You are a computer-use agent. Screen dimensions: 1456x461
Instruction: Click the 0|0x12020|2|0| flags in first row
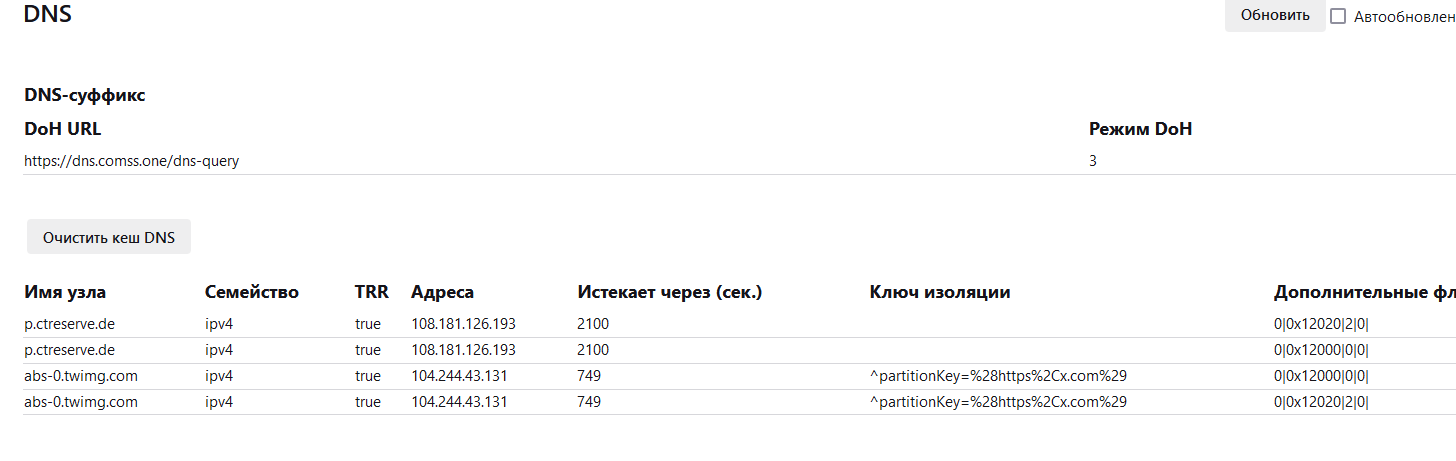(x=1321, y=324)
